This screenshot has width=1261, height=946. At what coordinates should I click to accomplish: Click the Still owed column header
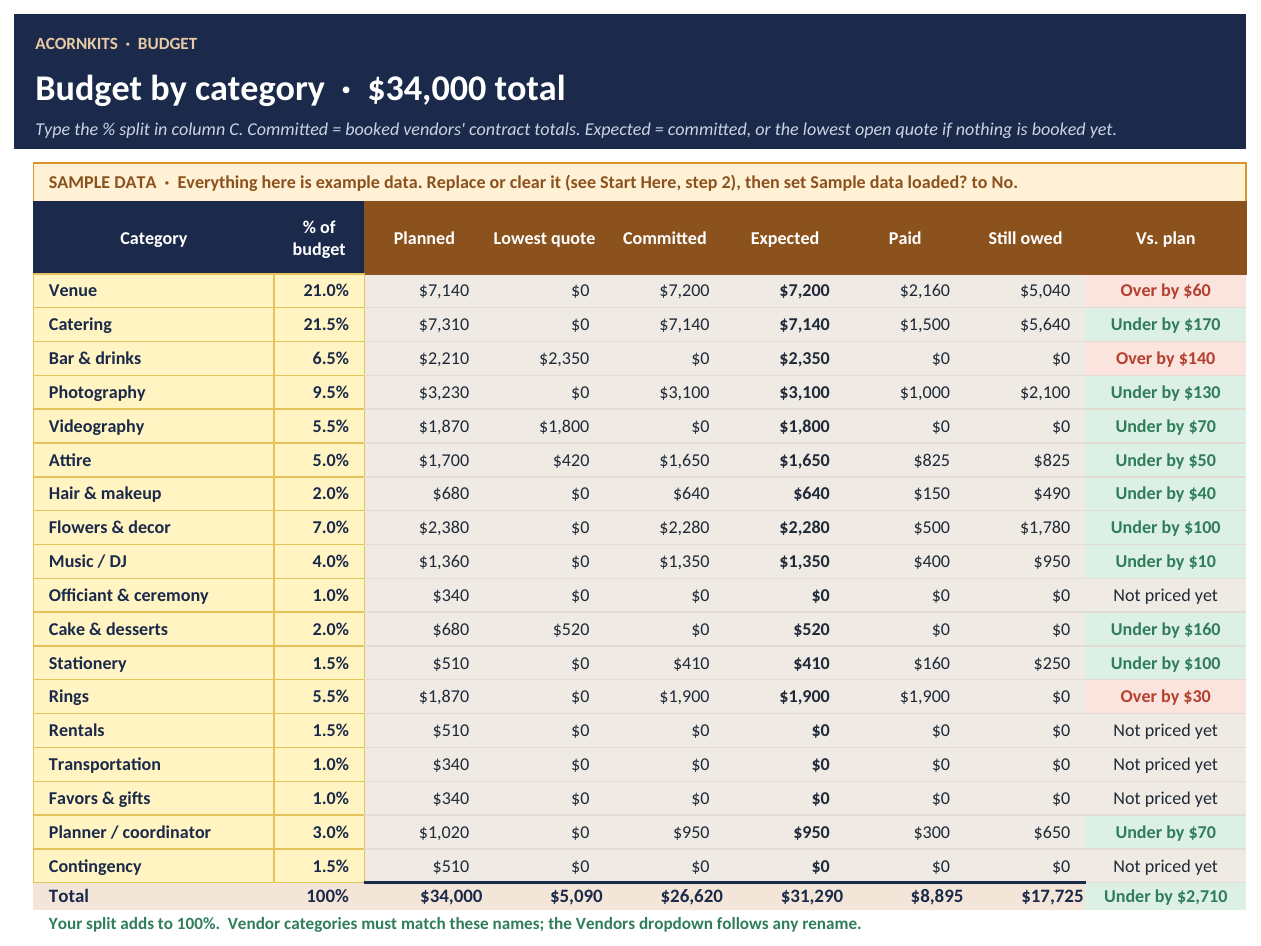(1025, 238)
